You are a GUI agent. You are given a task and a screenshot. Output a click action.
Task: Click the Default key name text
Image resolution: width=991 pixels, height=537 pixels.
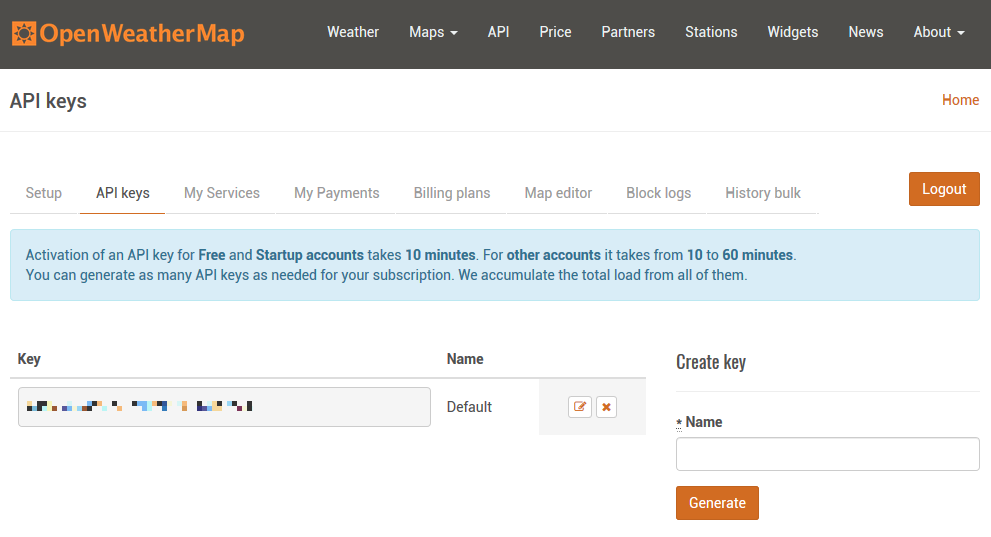point(469,407)
